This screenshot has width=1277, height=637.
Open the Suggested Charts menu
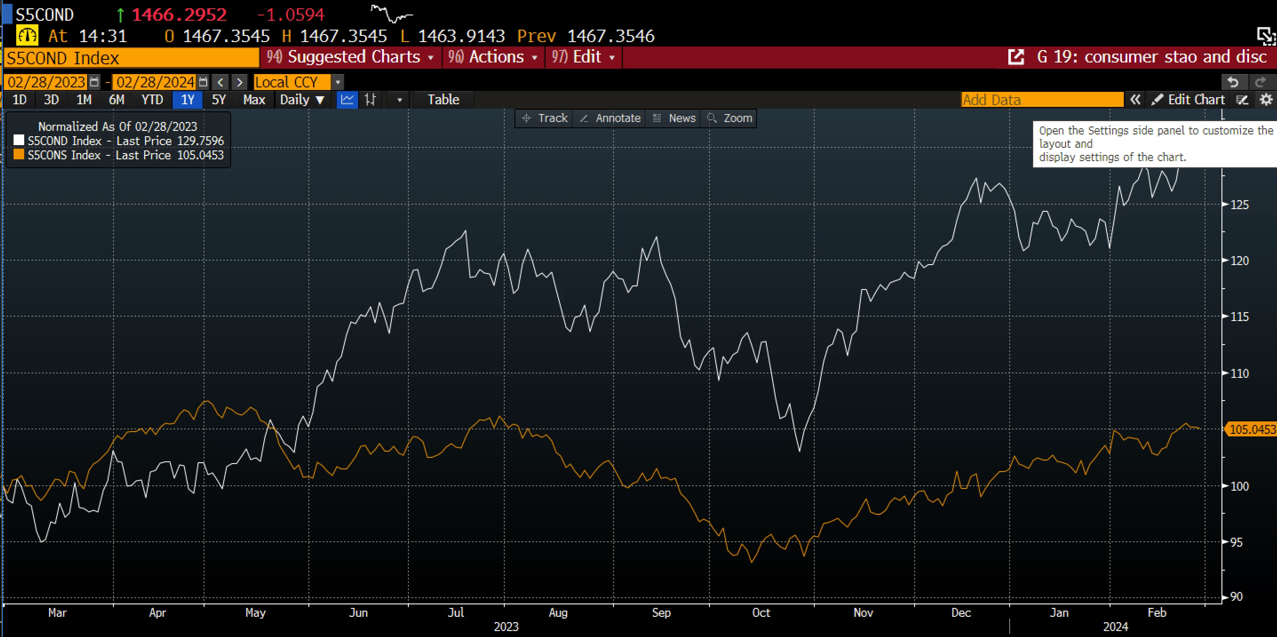click(x=351, y=57)
